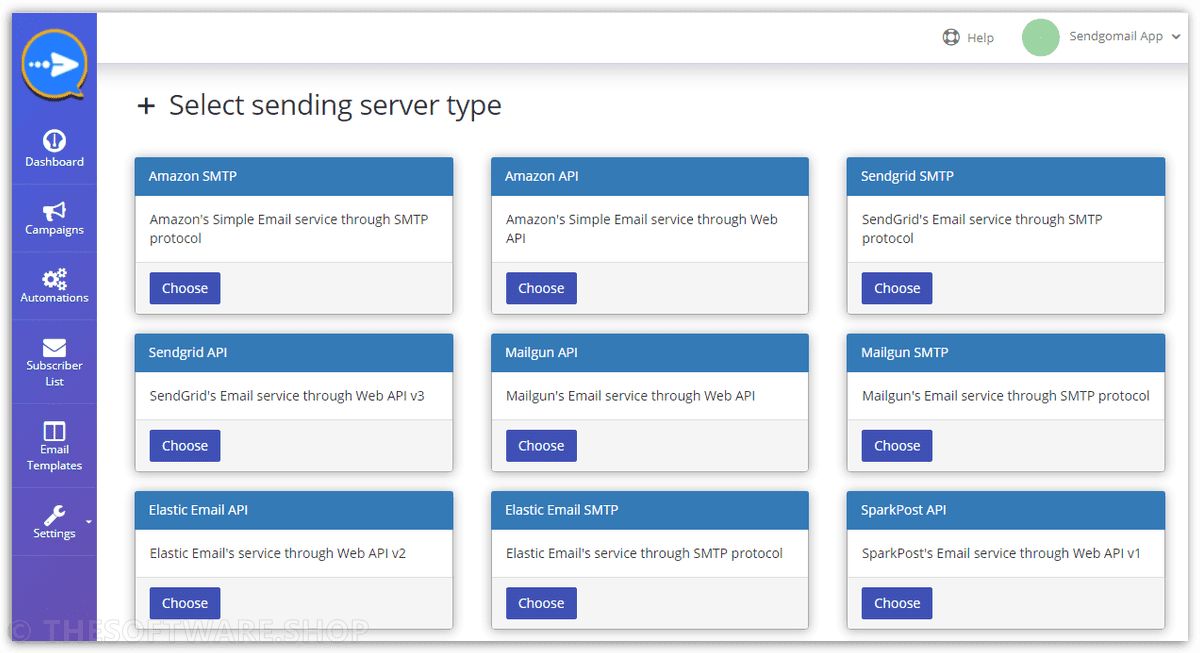Click 'SendGrid's Email service through Web API v3'

pyautogui.click(x=287, y=396)
